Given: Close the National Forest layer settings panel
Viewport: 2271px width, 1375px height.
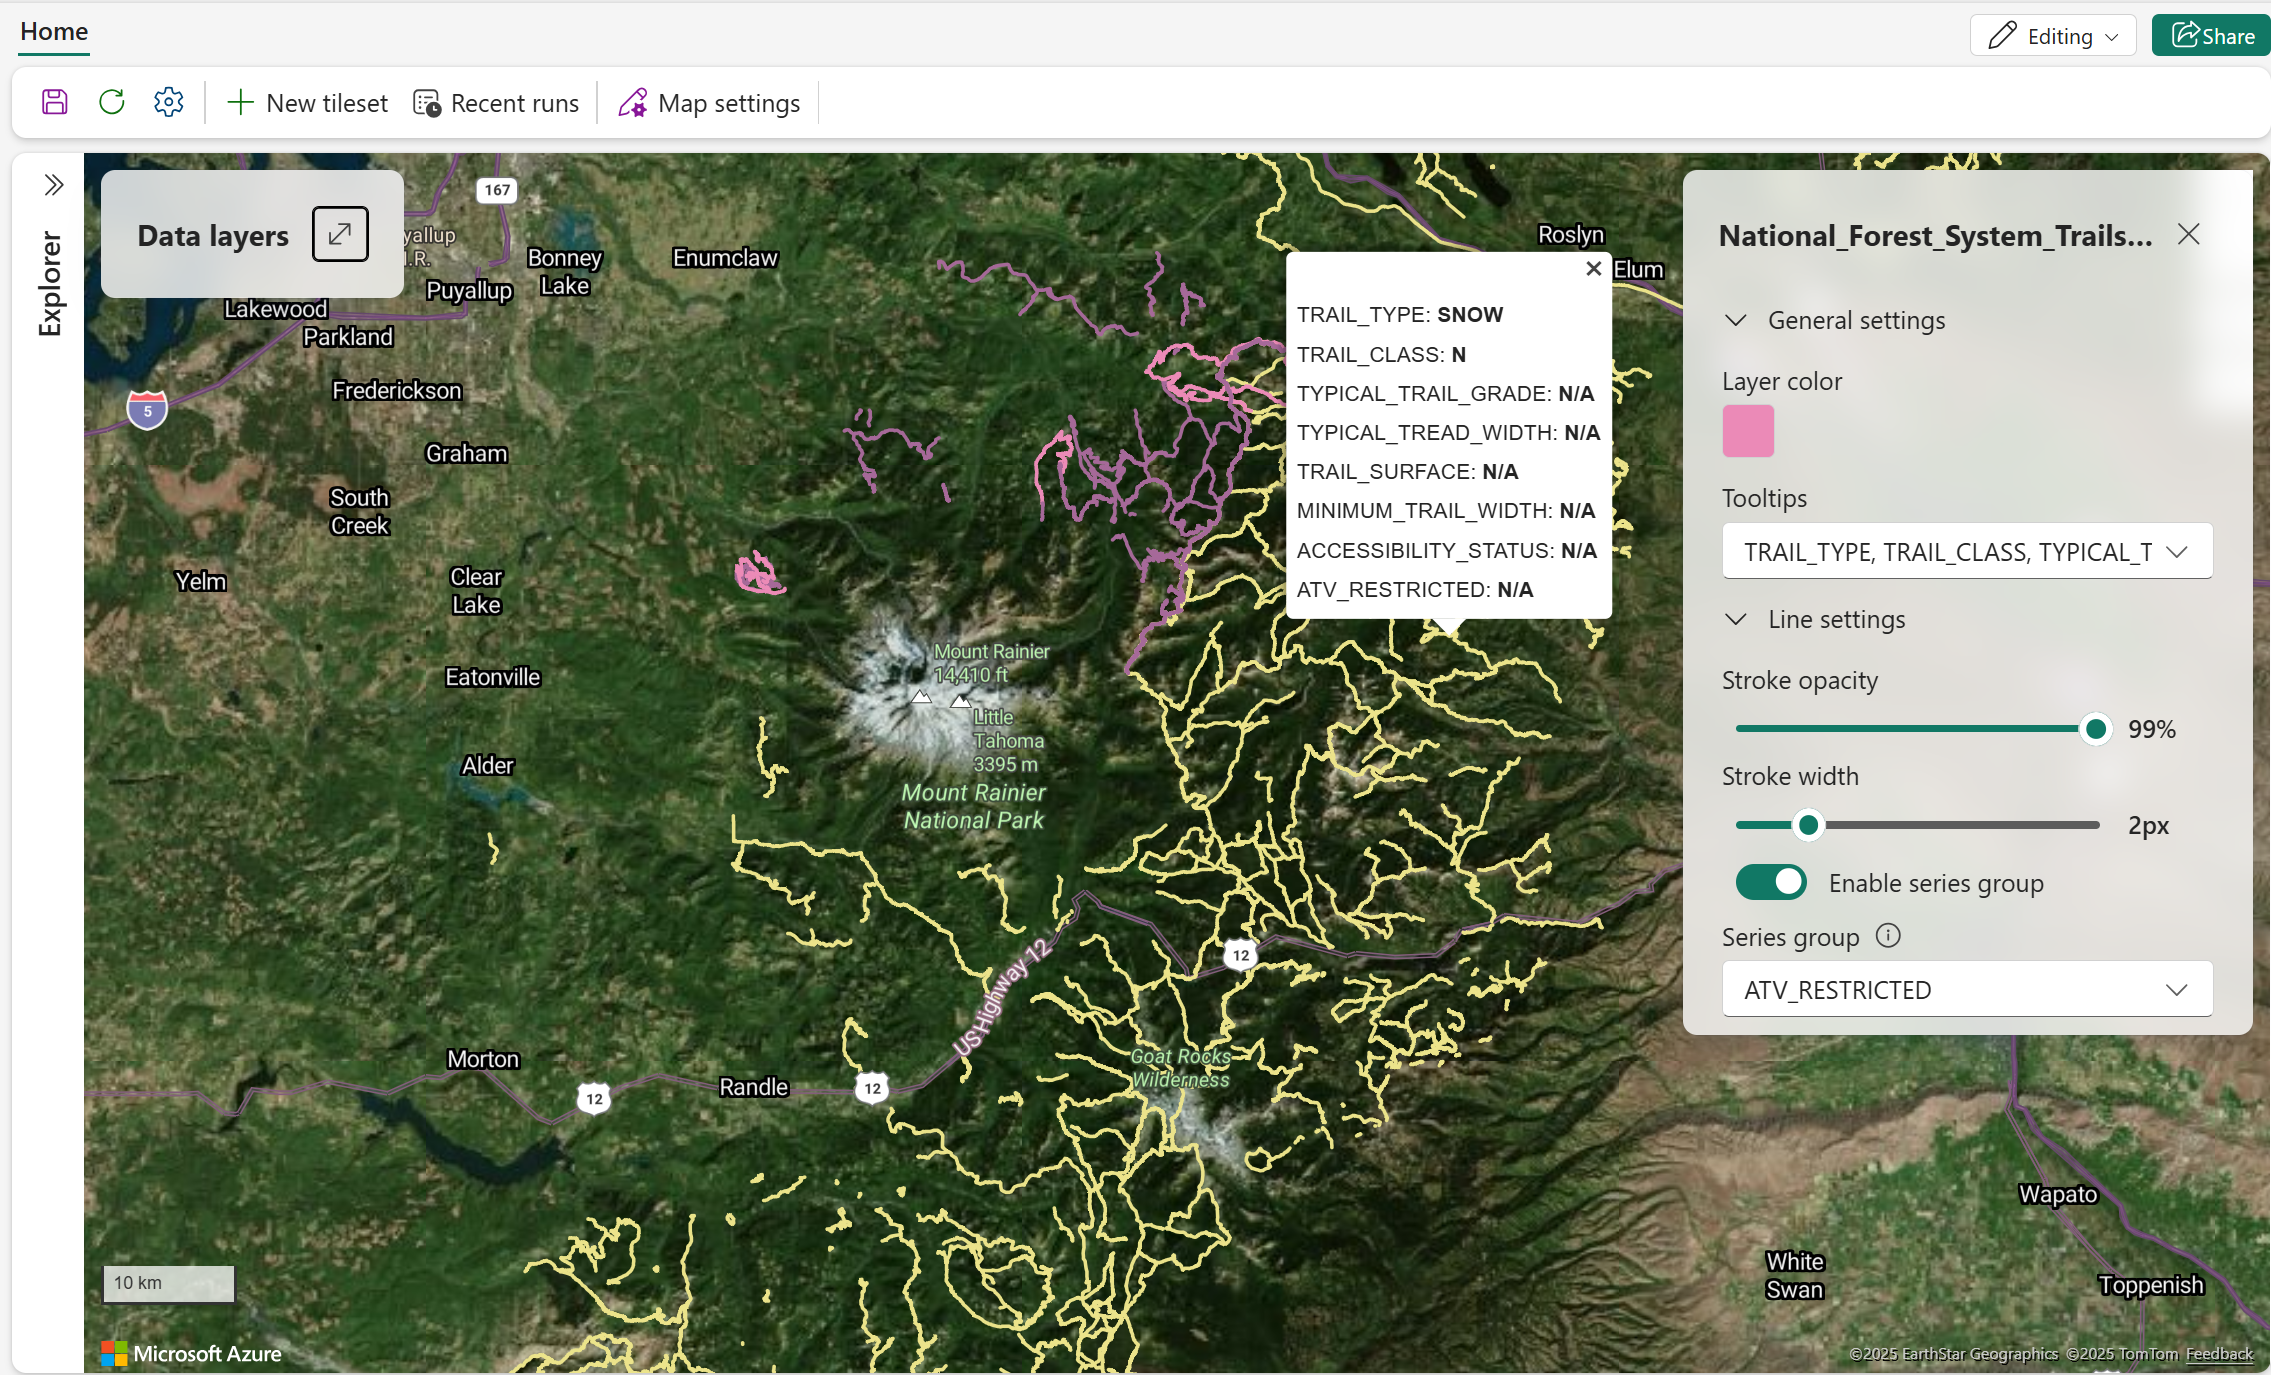Looking at the screenshot, I should (x=2188, y=235).
